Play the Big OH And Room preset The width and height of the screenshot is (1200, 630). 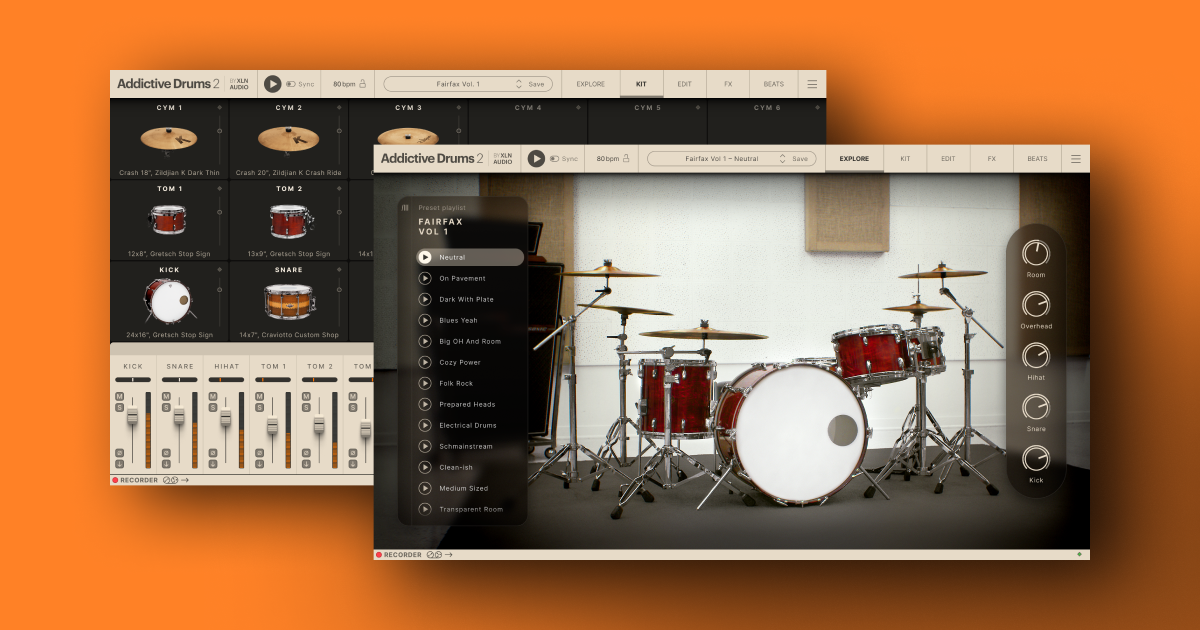pos(425,341)
